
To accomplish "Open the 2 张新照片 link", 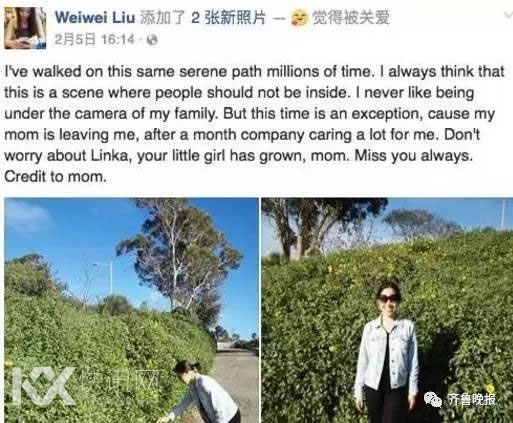I will point(228,17).
